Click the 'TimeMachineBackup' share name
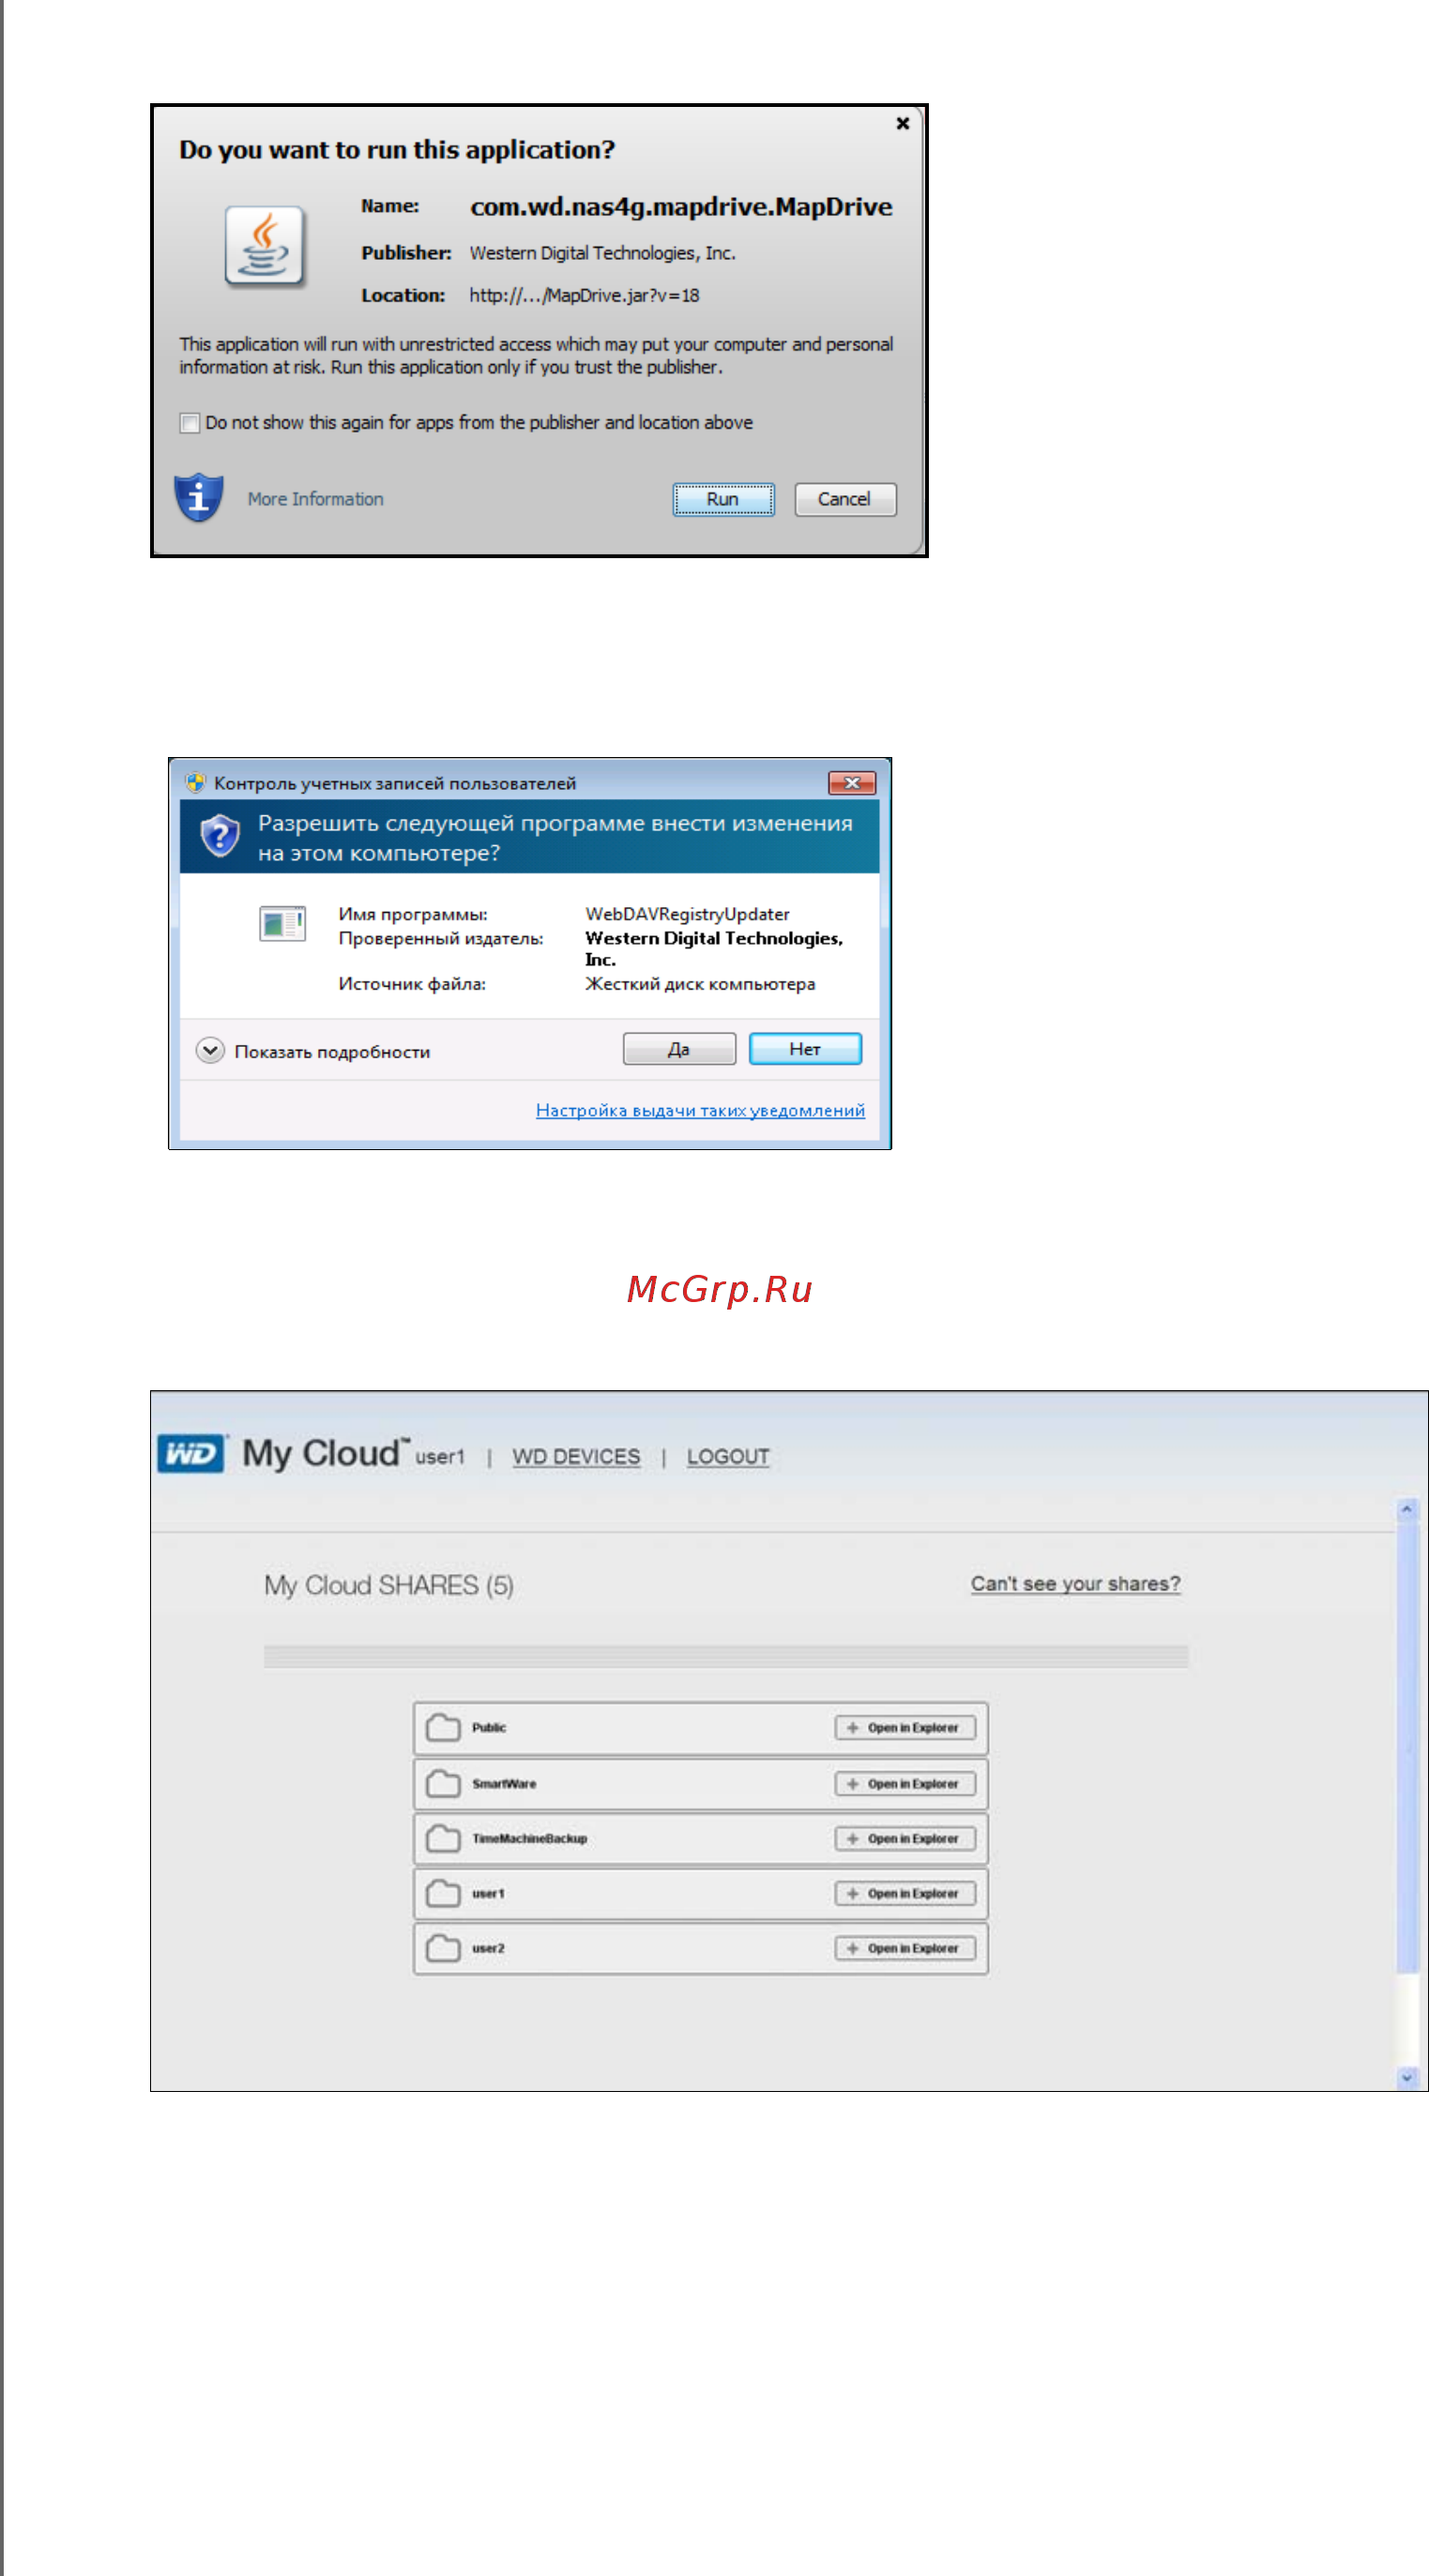This screenshot has height=2576, width=1429. (x=529, y=1839)
